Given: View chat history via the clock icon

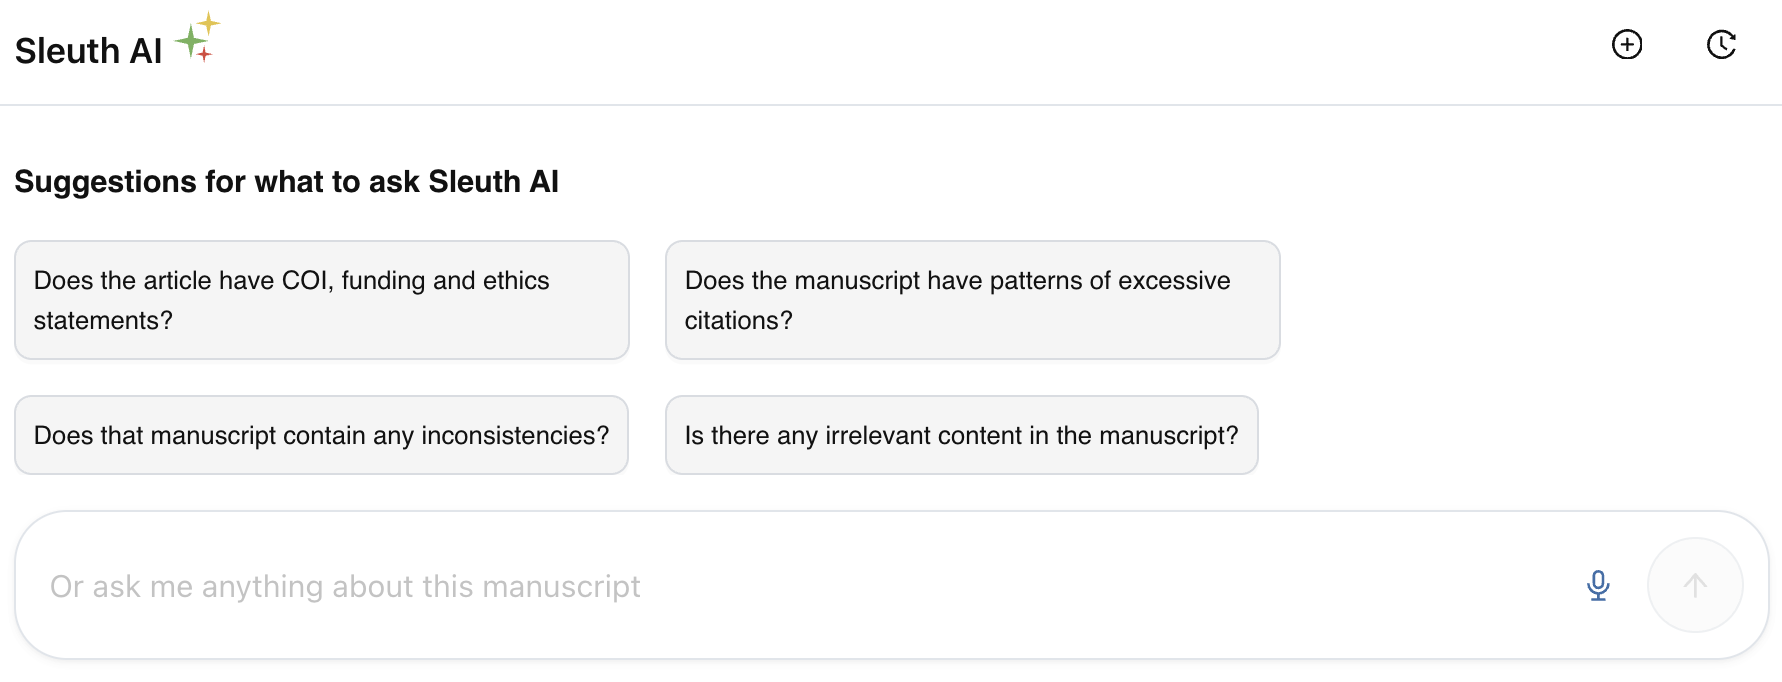Looking at the screenshot, I should (x=1722, y=44).
